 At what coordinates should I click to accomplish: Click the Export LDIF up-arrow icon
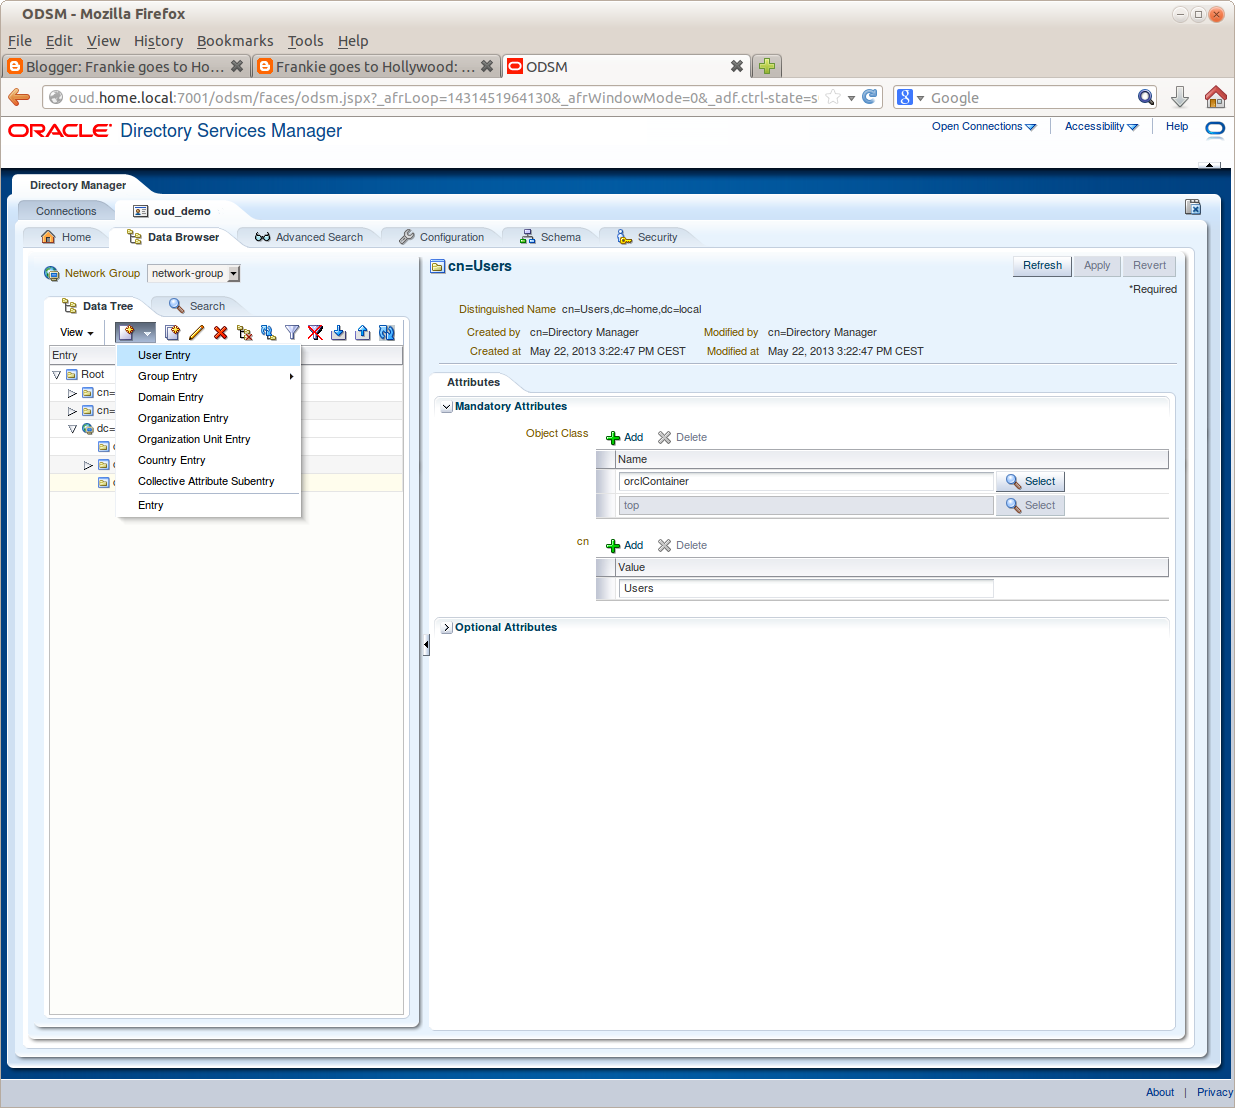(363, 333)
